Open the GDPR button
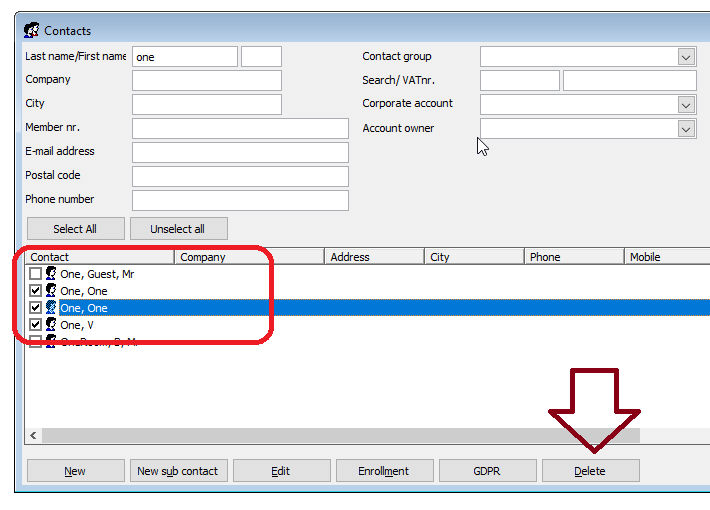Viewport: 710px width, 510px height. pyautogui.click(x=486, y=471)
